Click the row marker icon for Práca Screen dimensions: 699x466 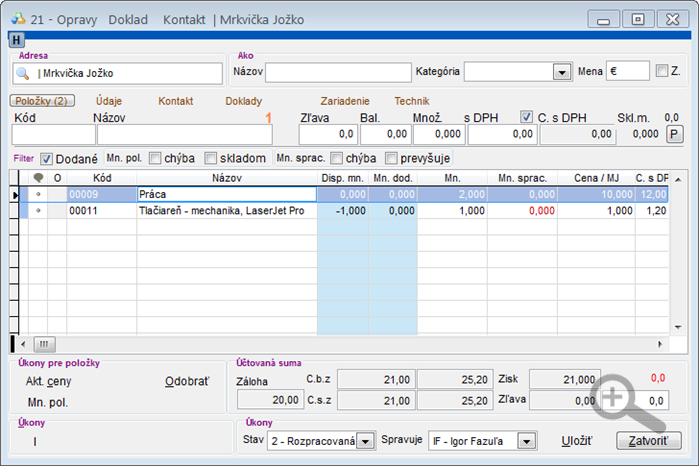point(38,194)
